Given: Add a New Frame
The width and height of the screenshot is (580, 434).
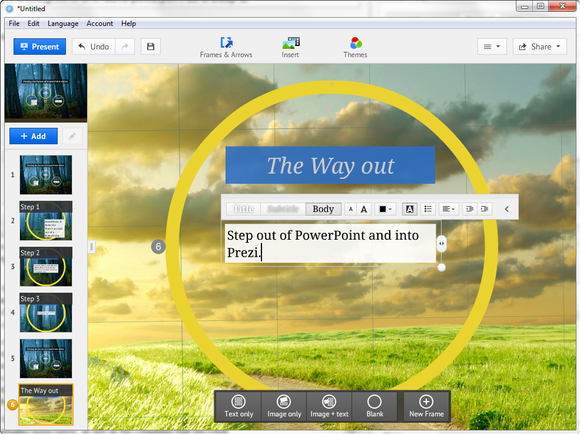Looking at the screenshot, I should pos(426,406).
